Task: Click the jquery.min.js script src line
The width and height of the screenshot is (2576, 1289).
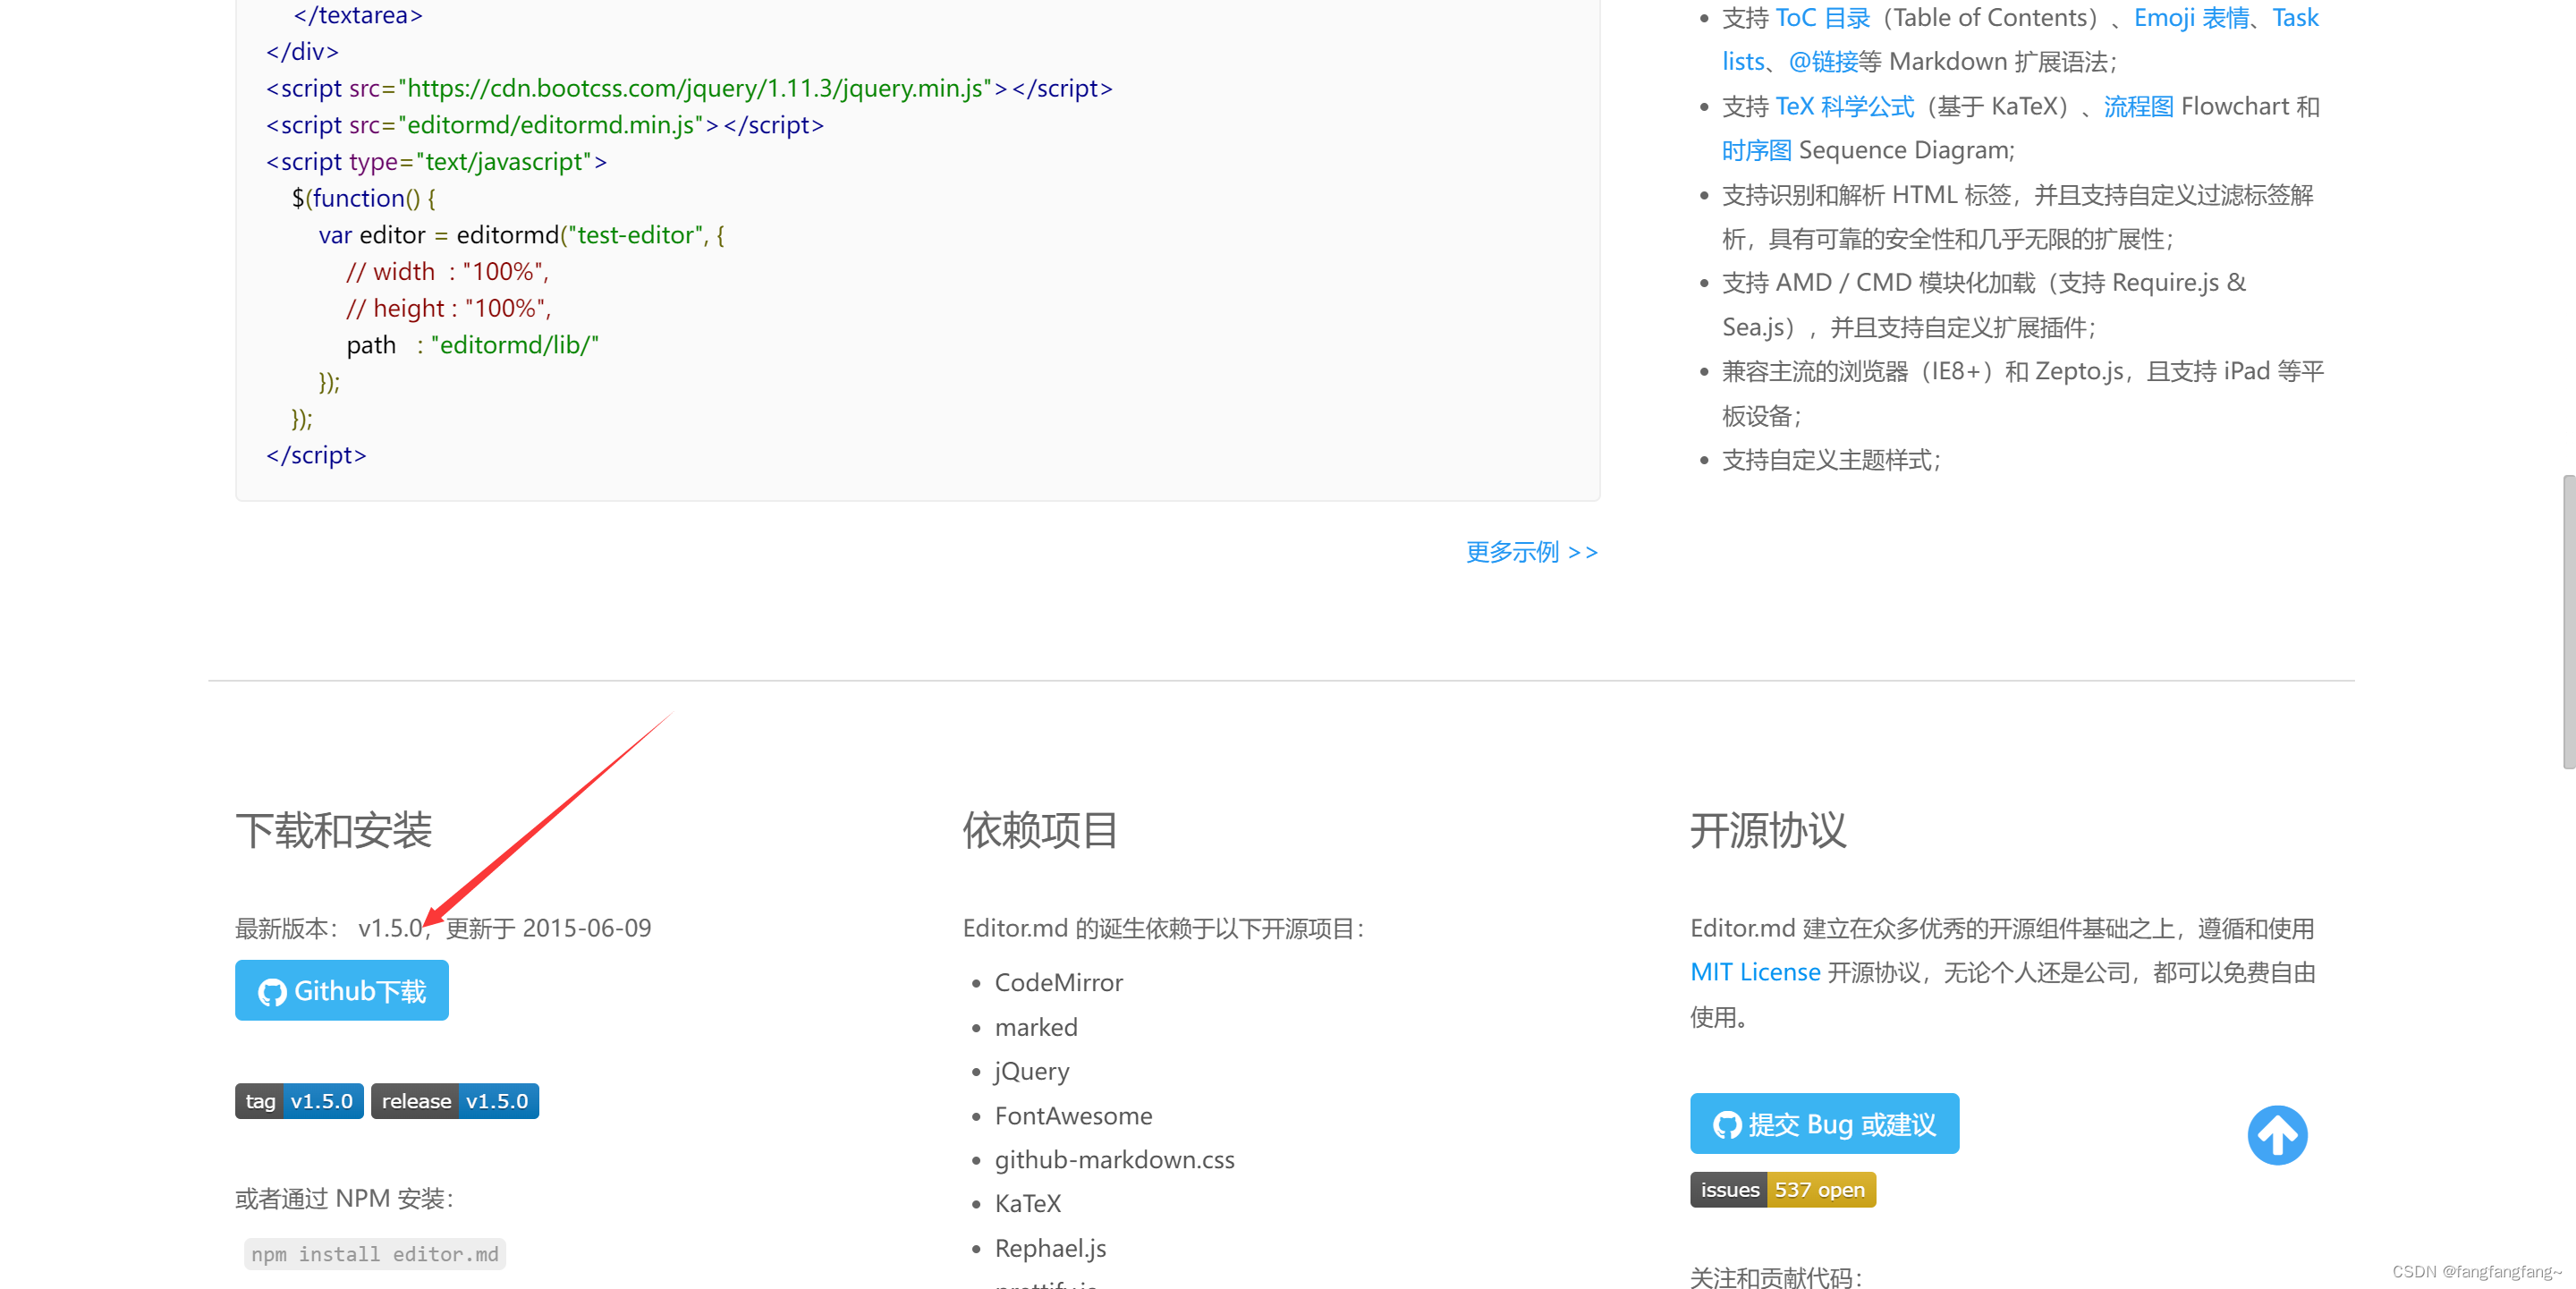Action: click(x=689, y=88)
